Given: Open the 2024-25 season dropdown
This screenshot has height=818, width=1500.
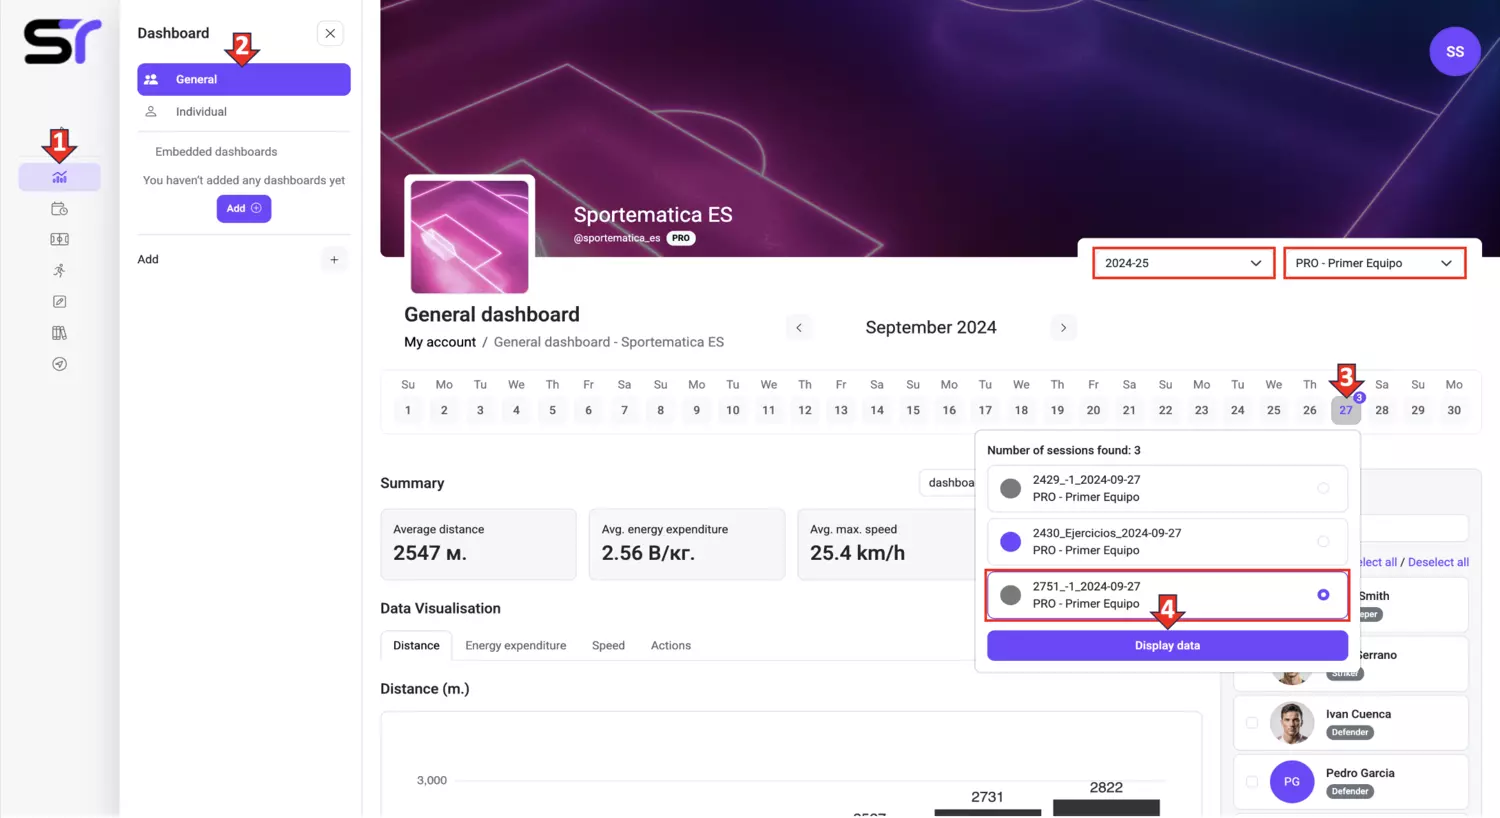Looking at the screenshot, I should [1183, 263].
